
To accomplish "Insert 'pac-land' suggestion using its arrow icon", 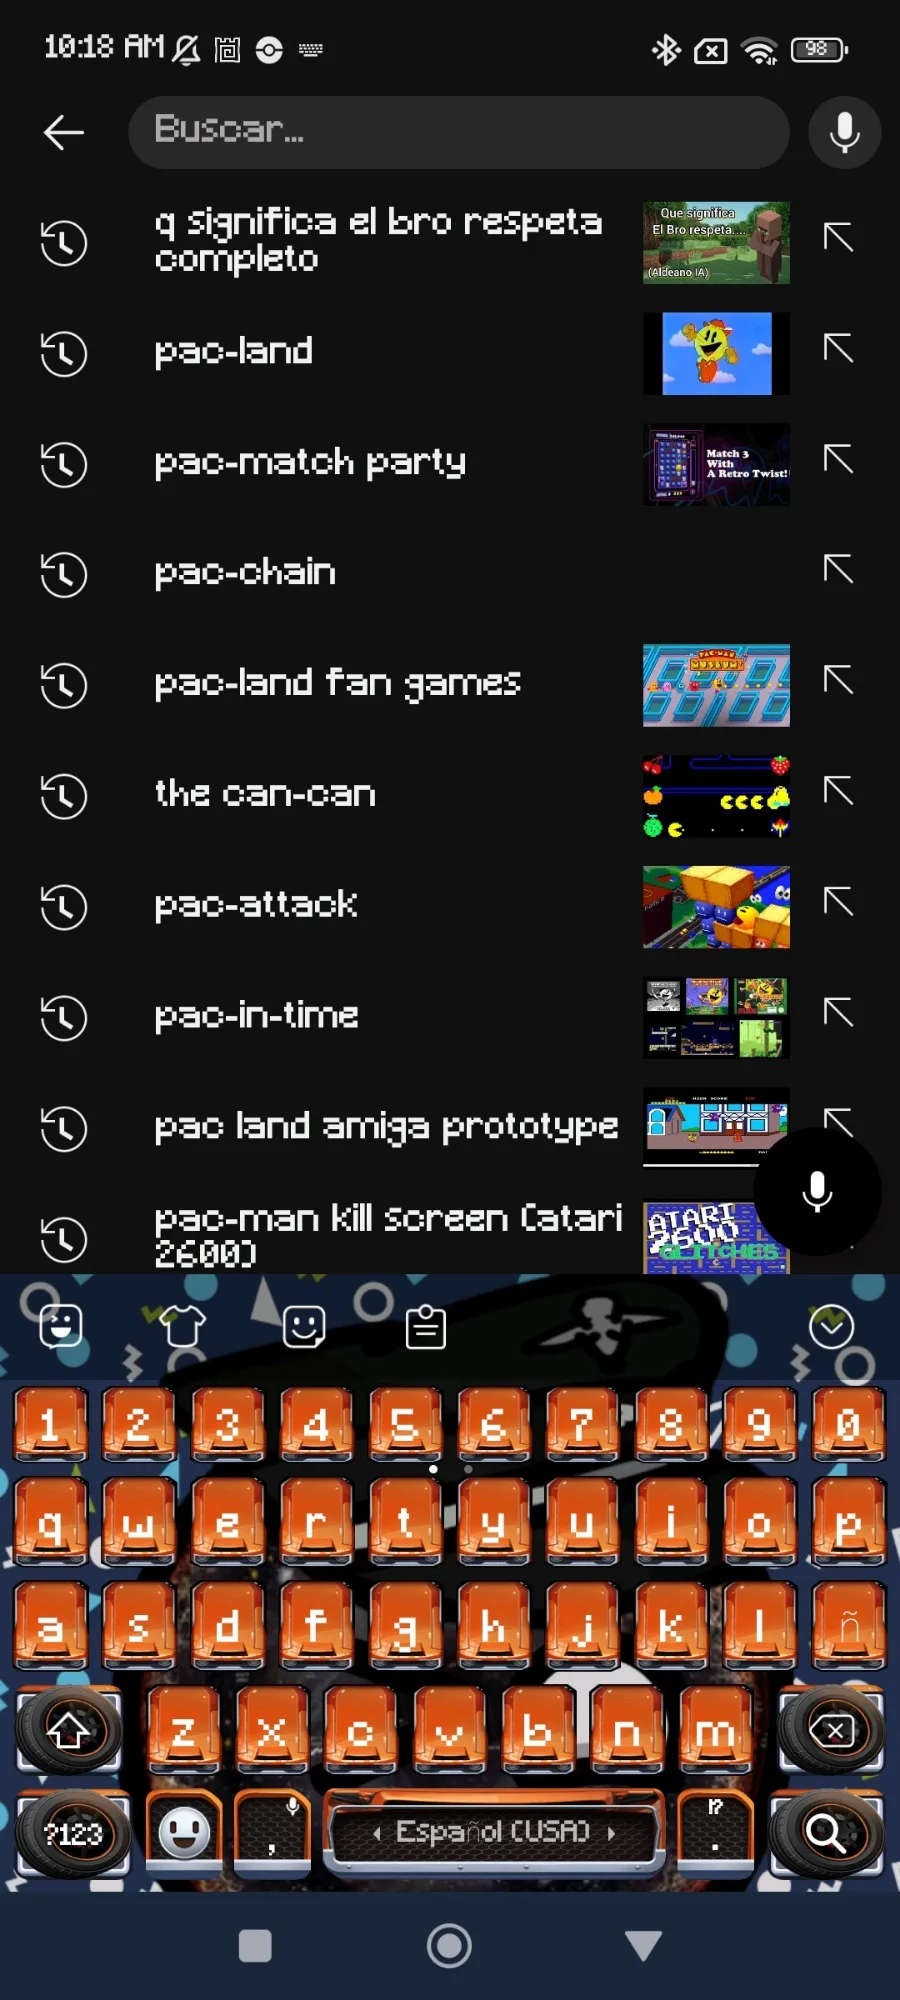I will coord(838,349).
